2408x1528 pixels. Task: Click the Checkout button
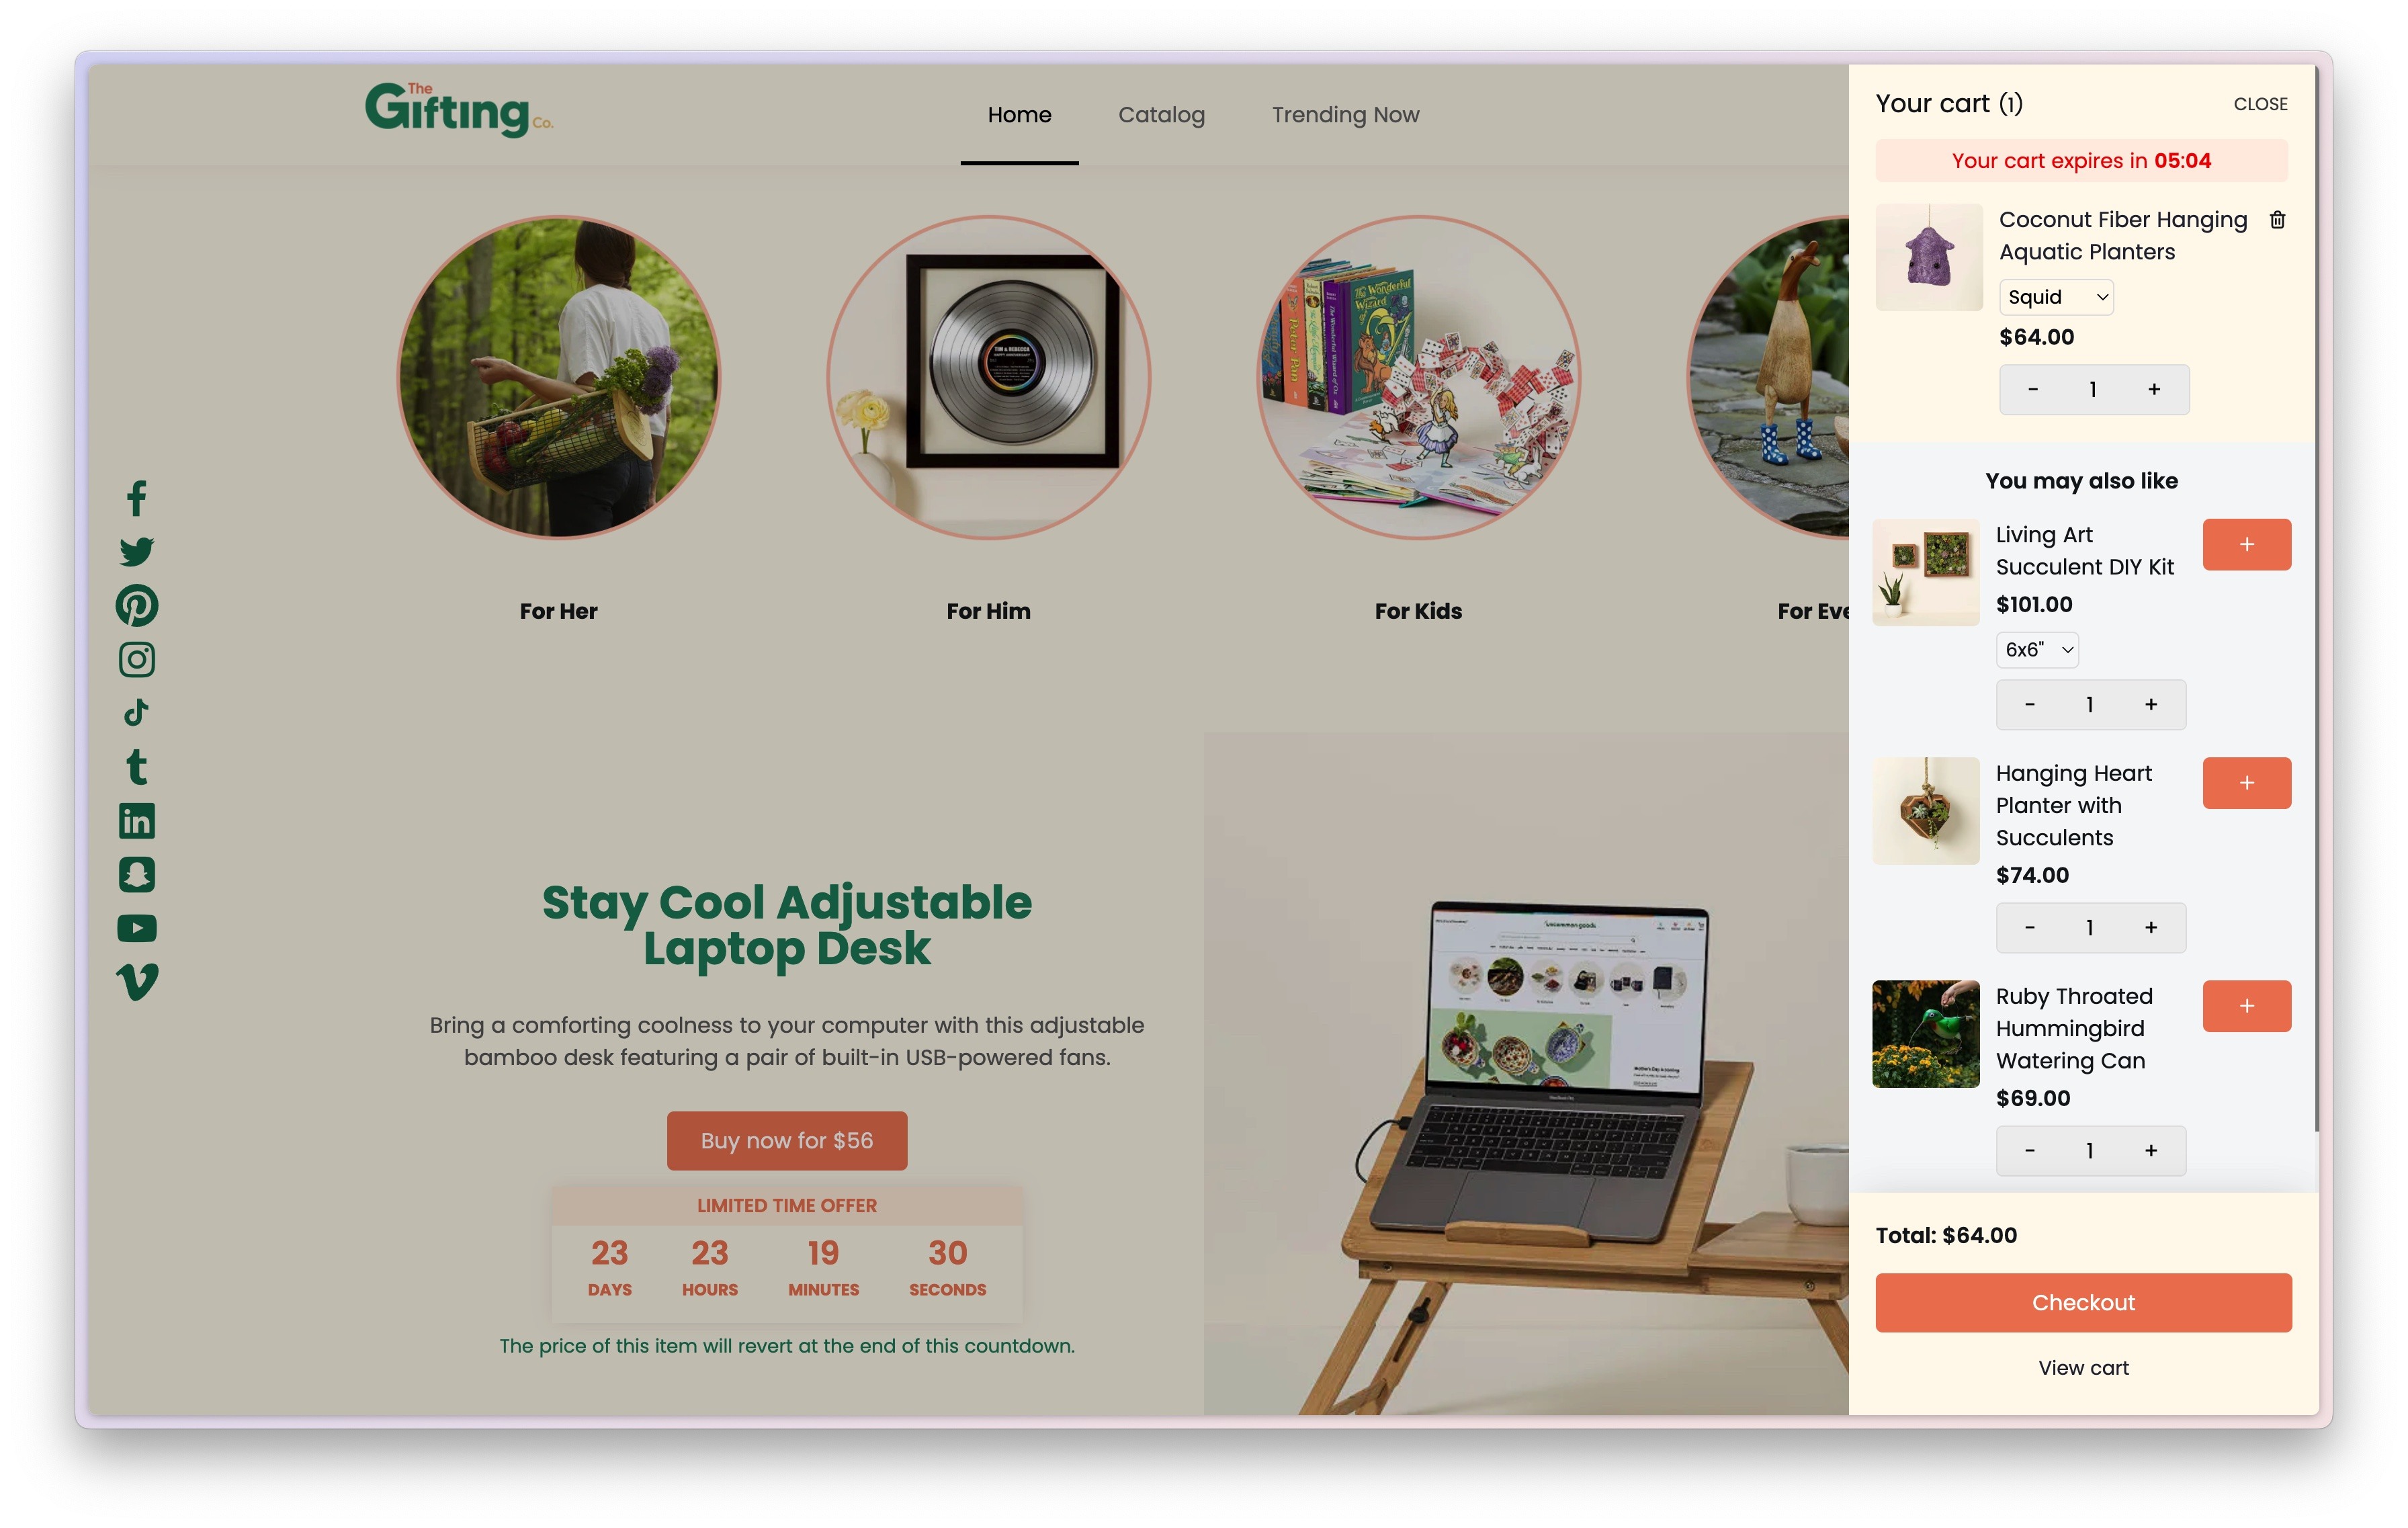(2083, 1302)
